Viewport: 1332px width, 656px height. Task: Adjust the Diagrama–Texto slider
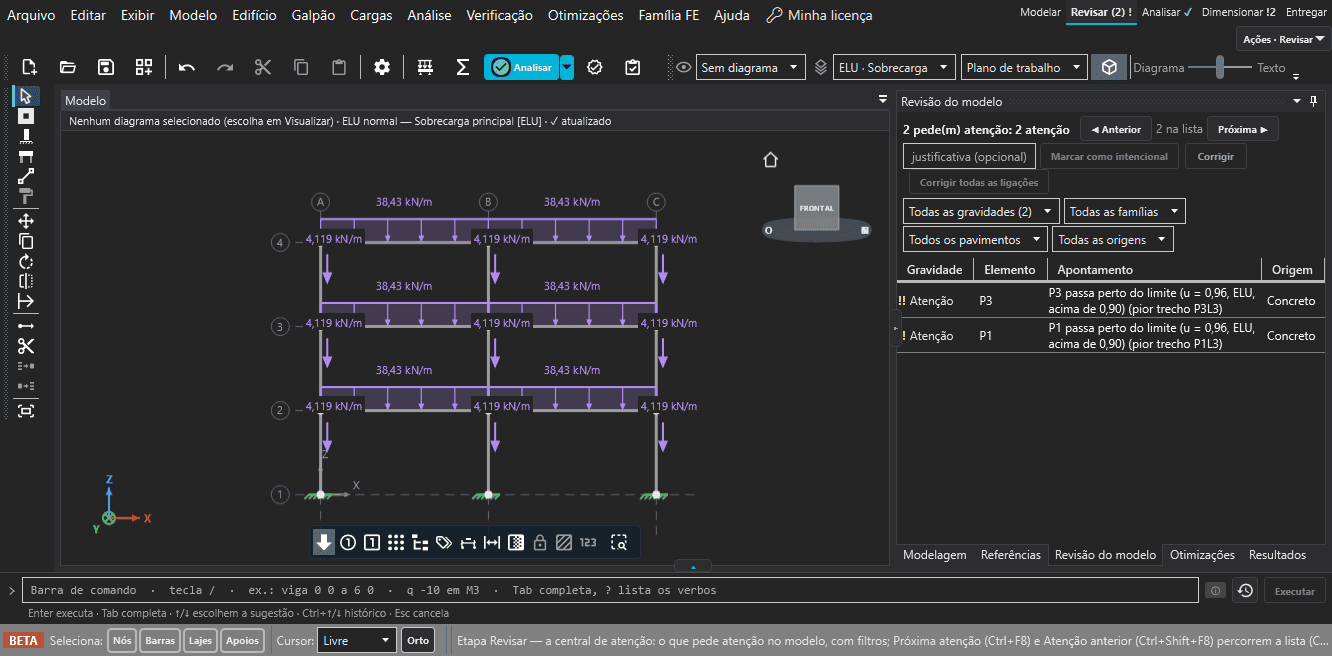click(1220, 68)
